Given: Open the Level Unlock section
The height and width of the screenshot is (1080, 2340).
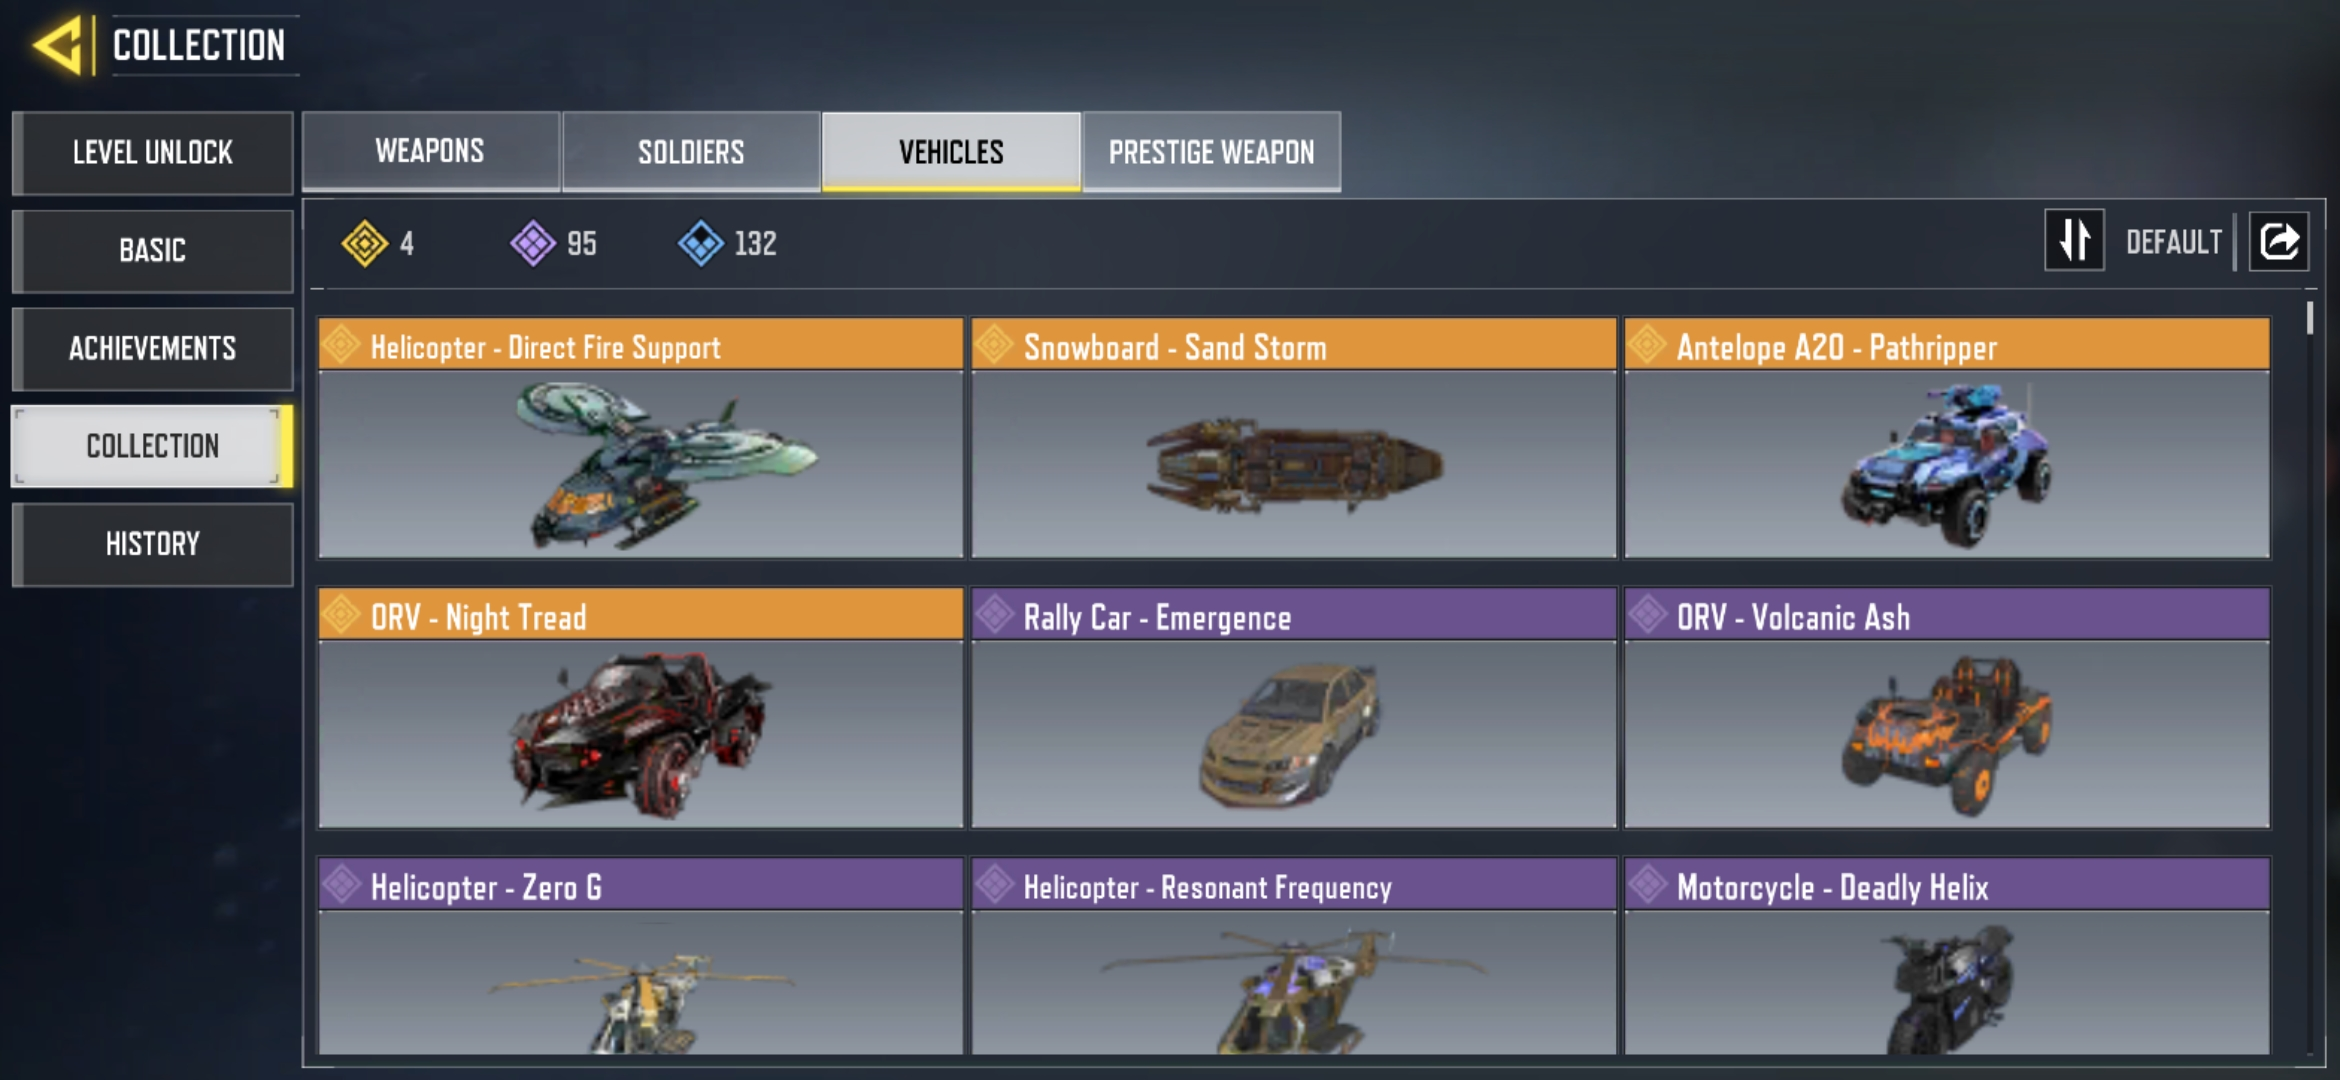Looking at the screenshot, I should (x=152, y=152).
